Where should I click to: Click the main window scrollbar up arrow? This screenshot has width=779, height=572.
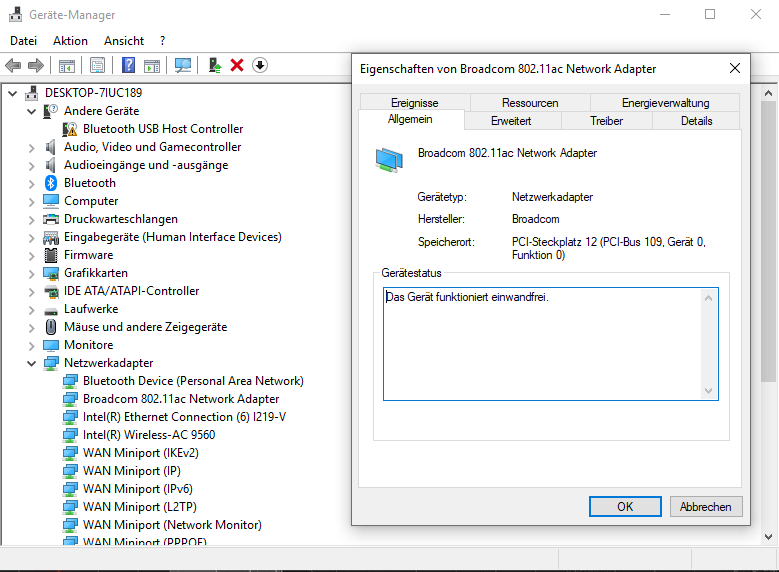pos(769,93)
